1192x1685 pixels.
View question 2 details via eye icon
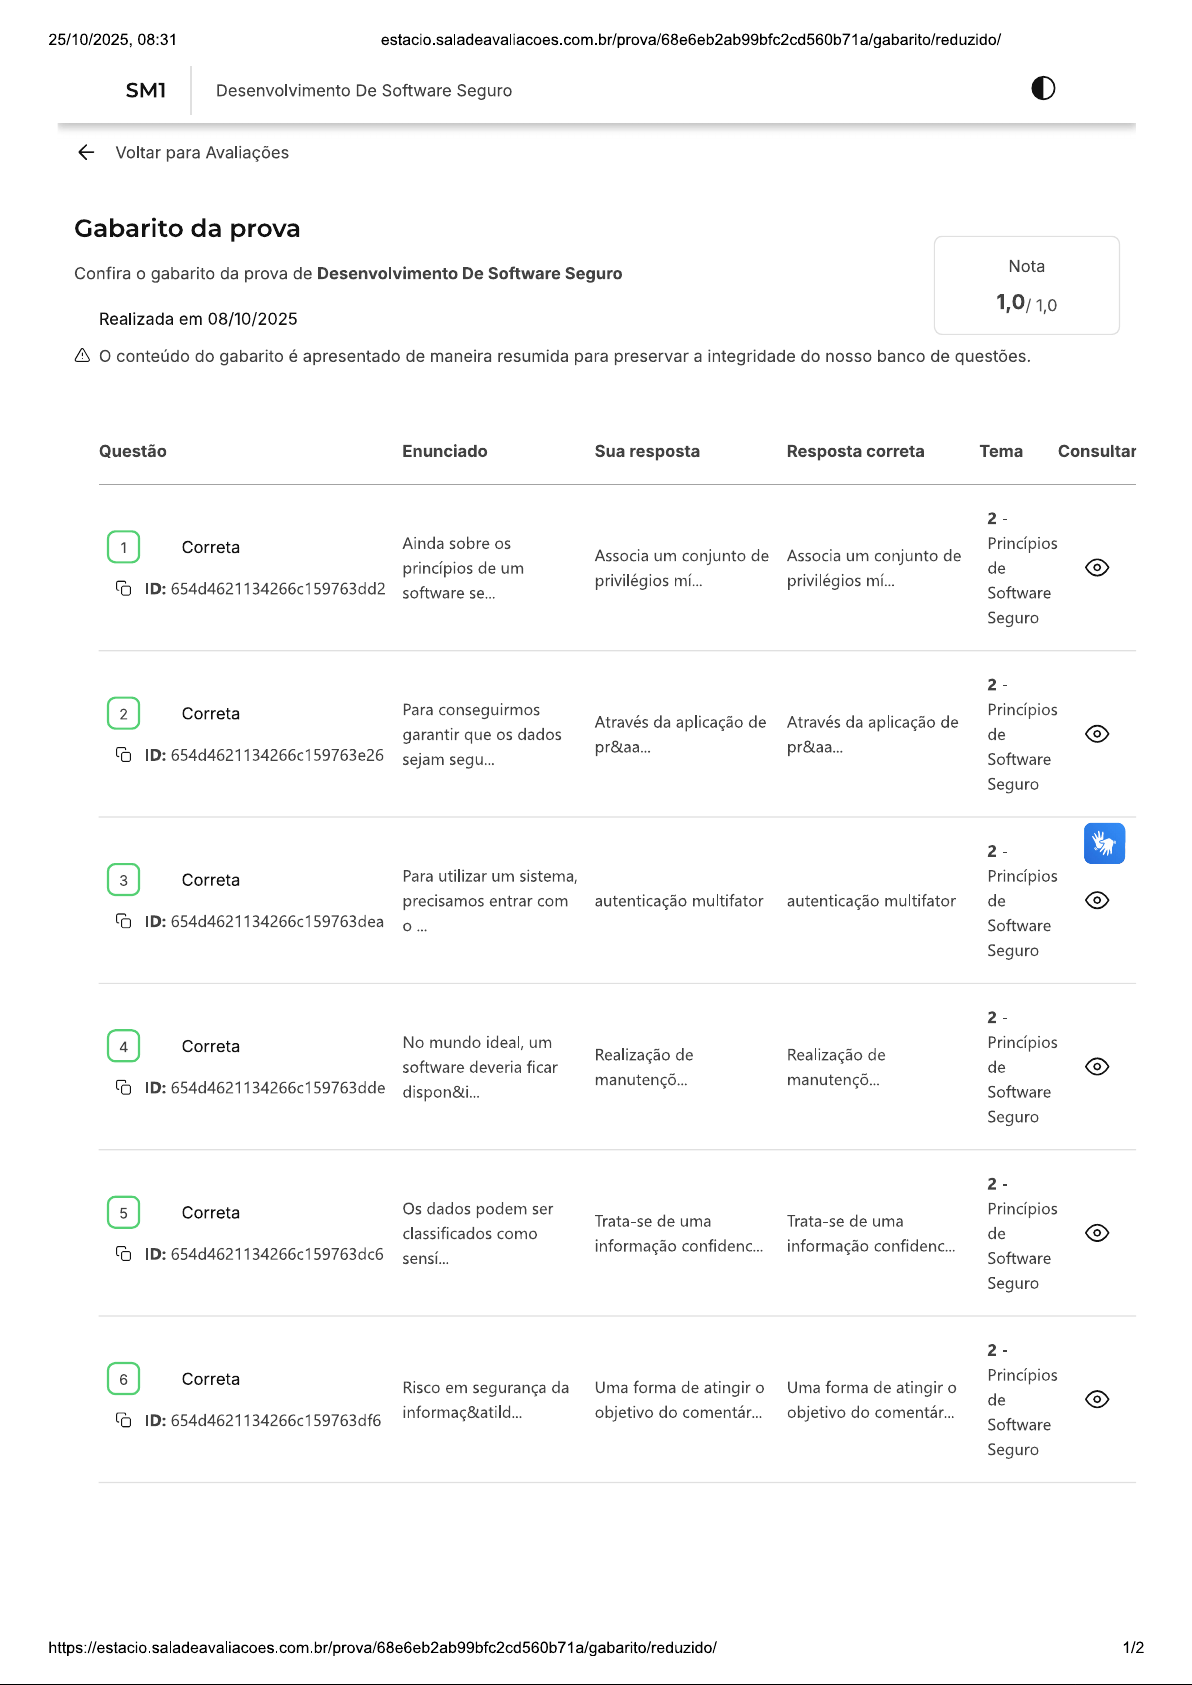tap(1097, 734)
